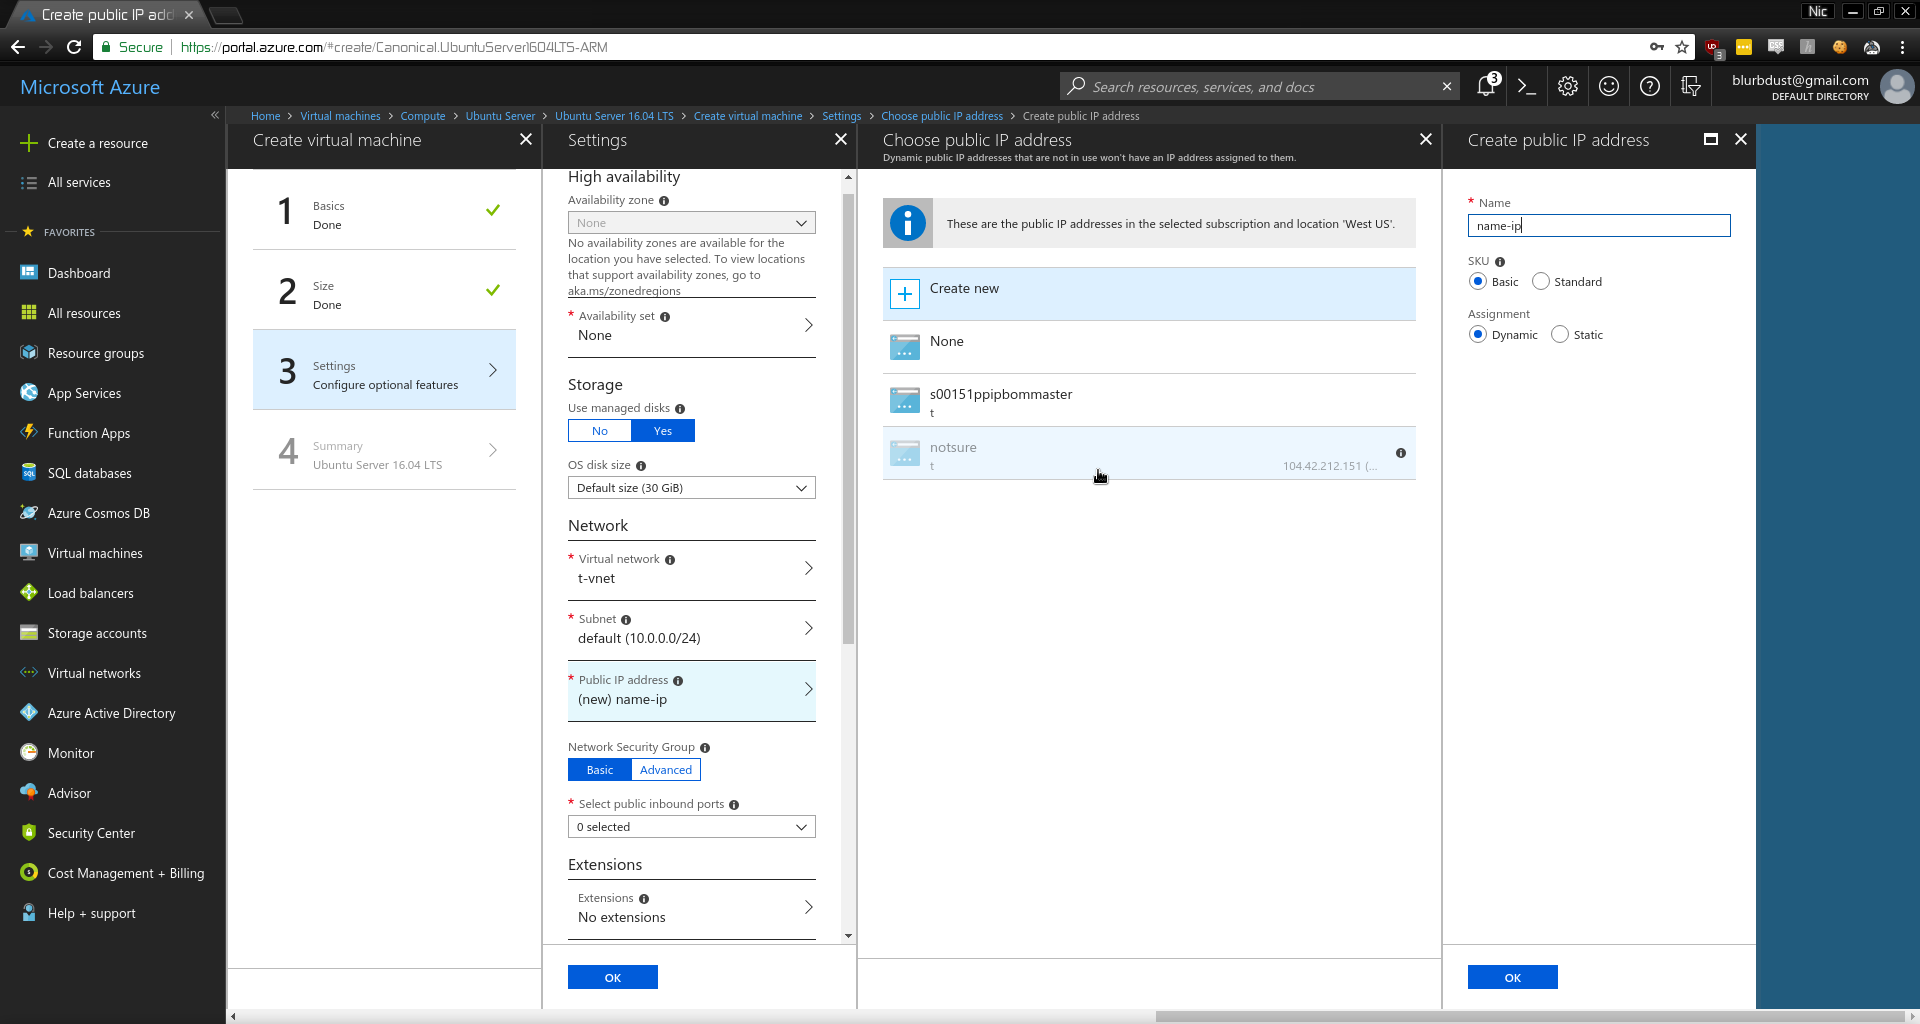Image resolution: width=1920 pixels, height=1024 pixels.
Task: Select the Standard SKU radio button
Action: coord(1541,282)
